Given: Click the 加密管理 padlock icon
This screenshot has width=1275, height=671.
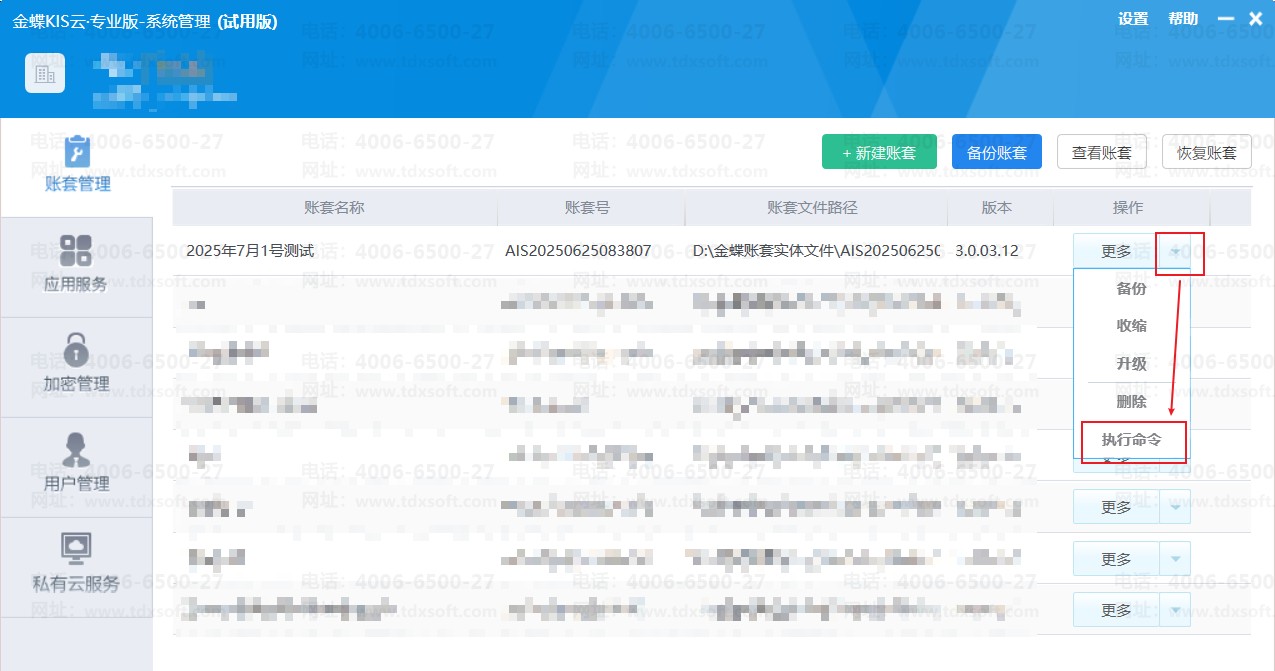Looking at the screenshot, I should pyautogui.click(x=76, y=351).
